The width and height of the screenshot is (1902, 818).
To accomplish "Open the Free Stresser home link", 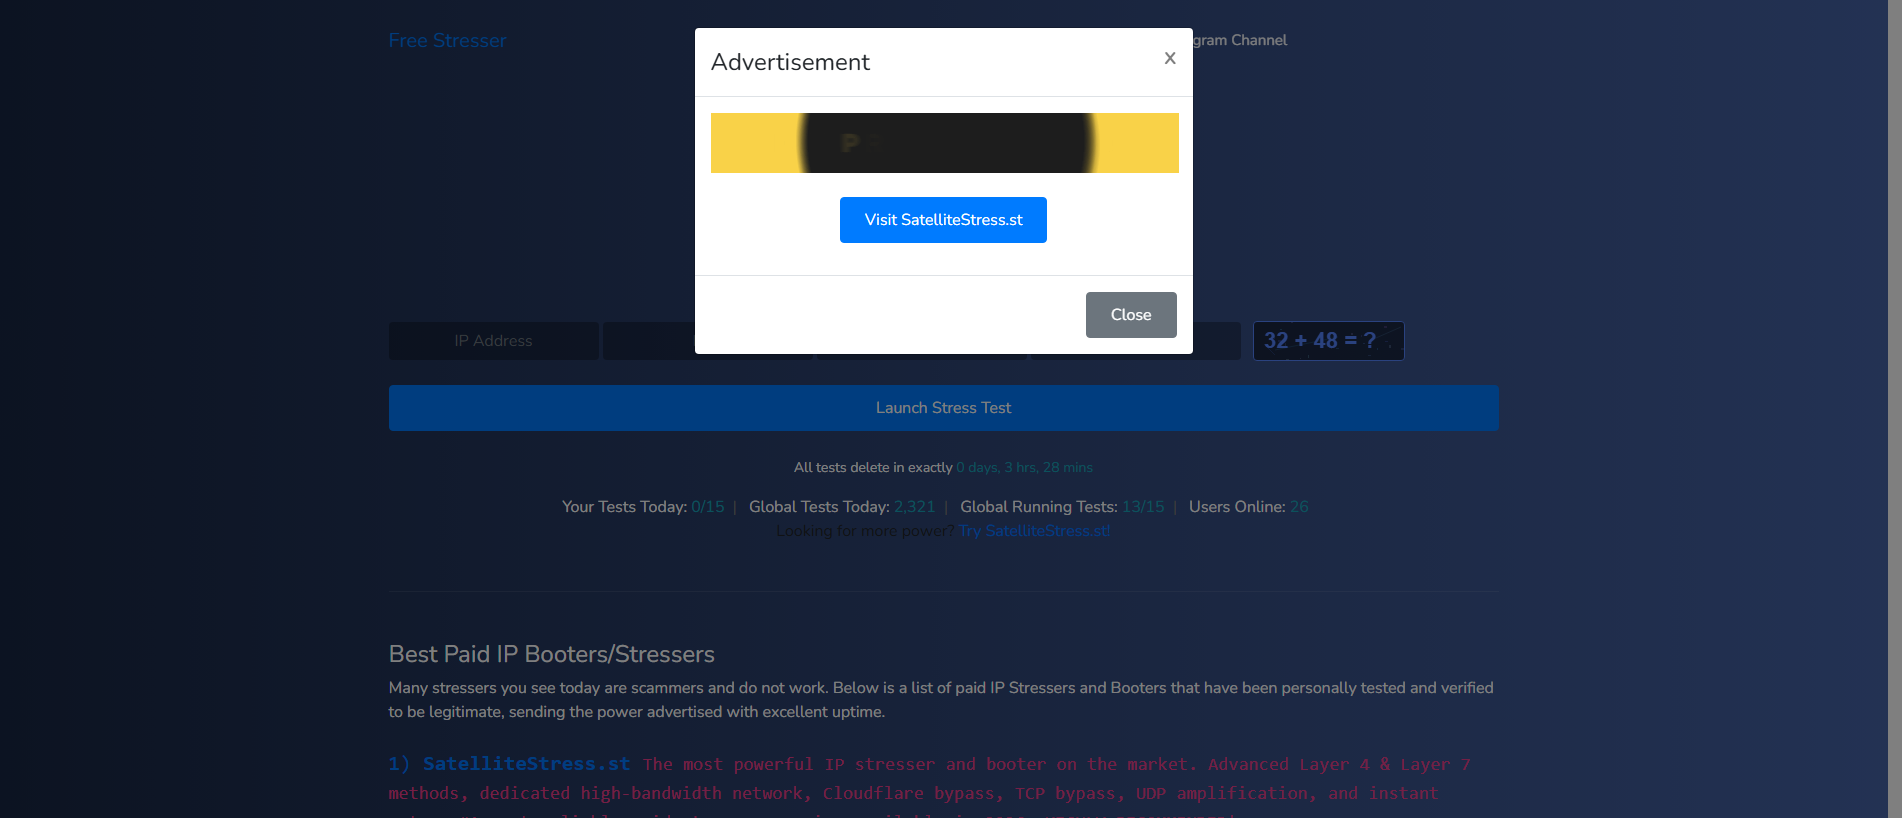I will pyautogui.click(x=447, y=41).
